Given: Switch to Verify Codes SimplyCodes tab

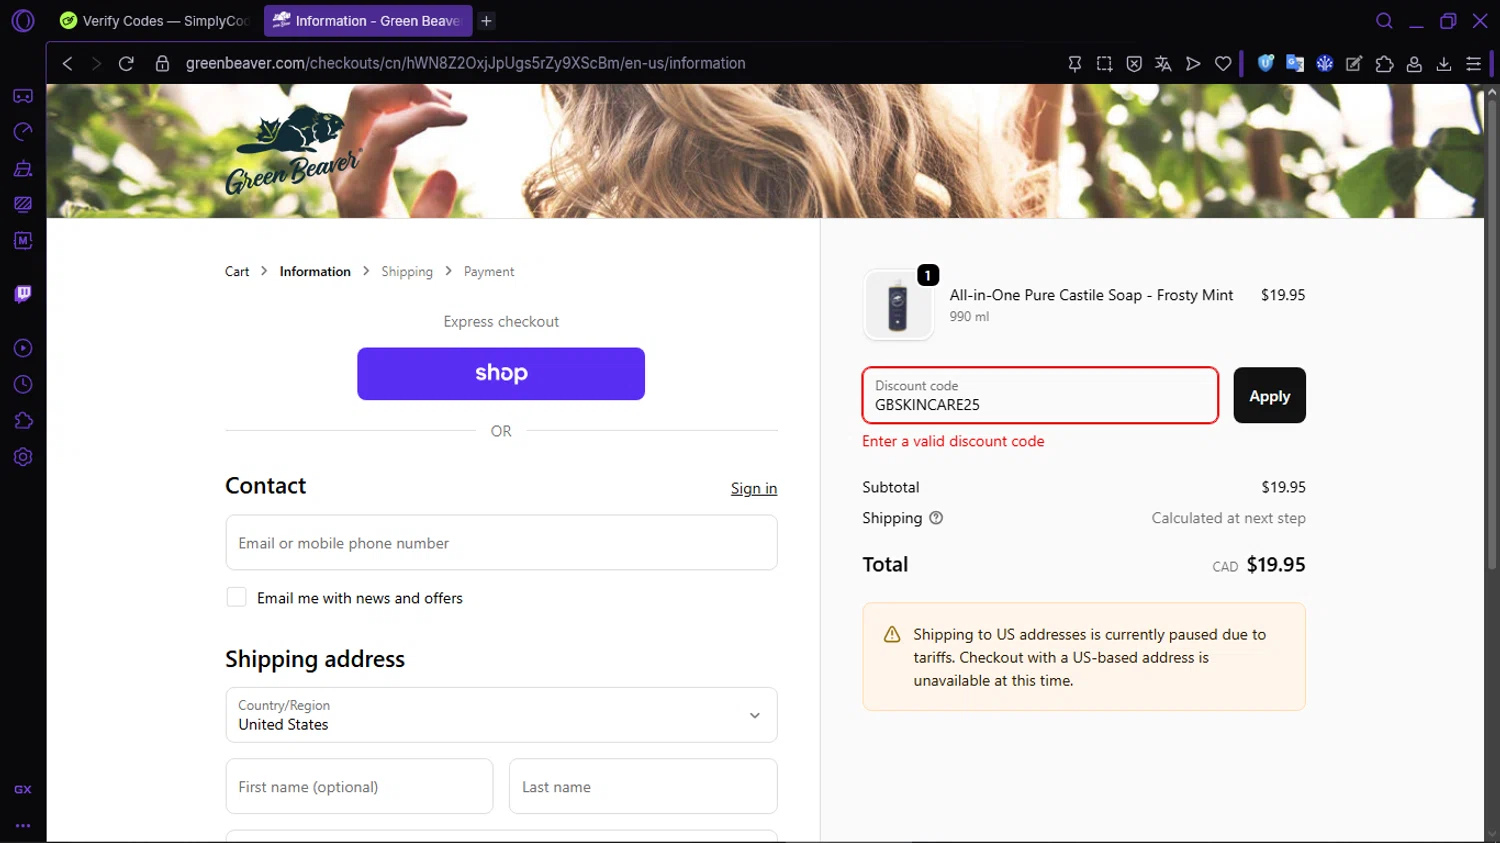Looking at the screenshot, I should (x=154, y=21).
